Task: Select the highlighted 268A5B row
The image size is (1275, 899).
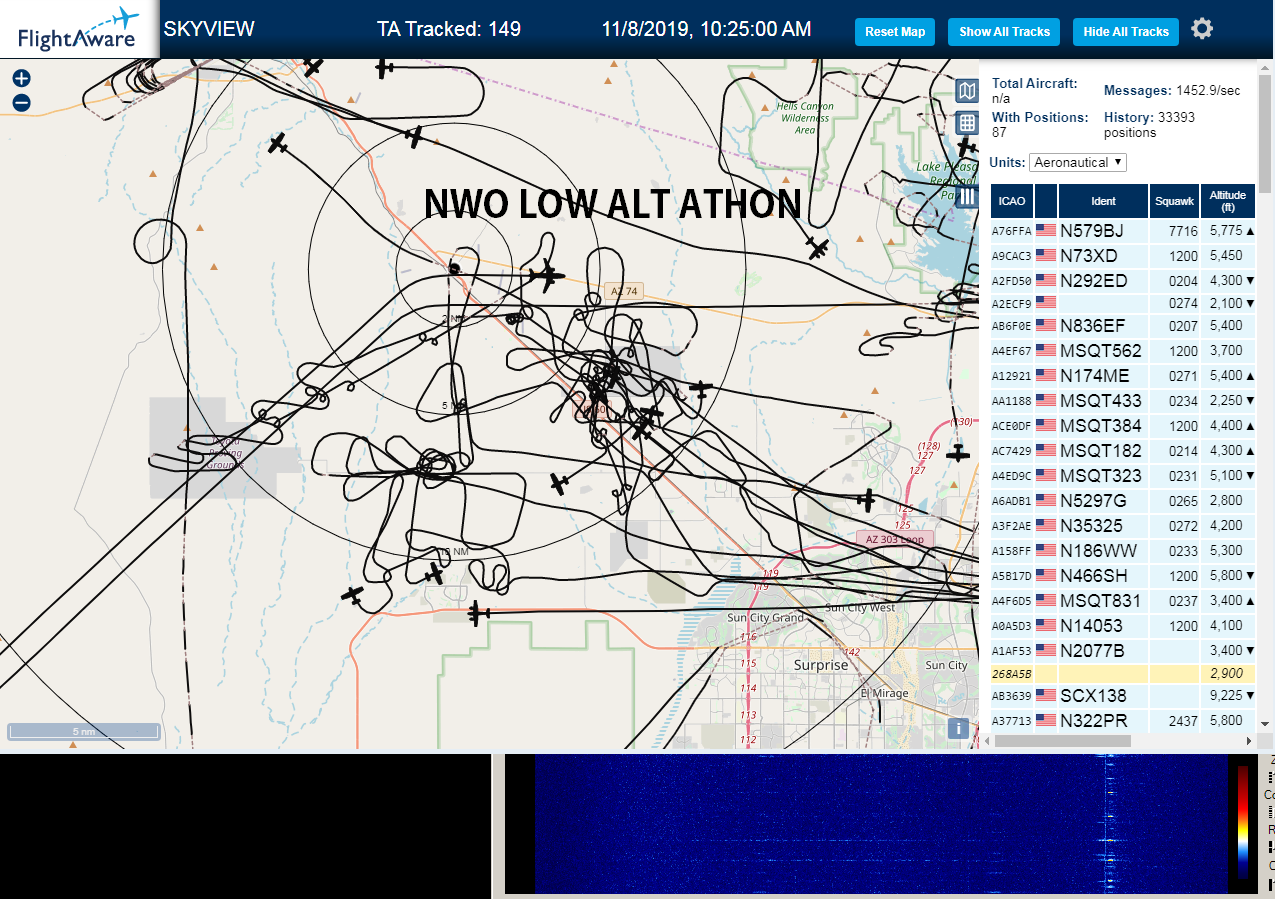Action: tap(1123, 675)
